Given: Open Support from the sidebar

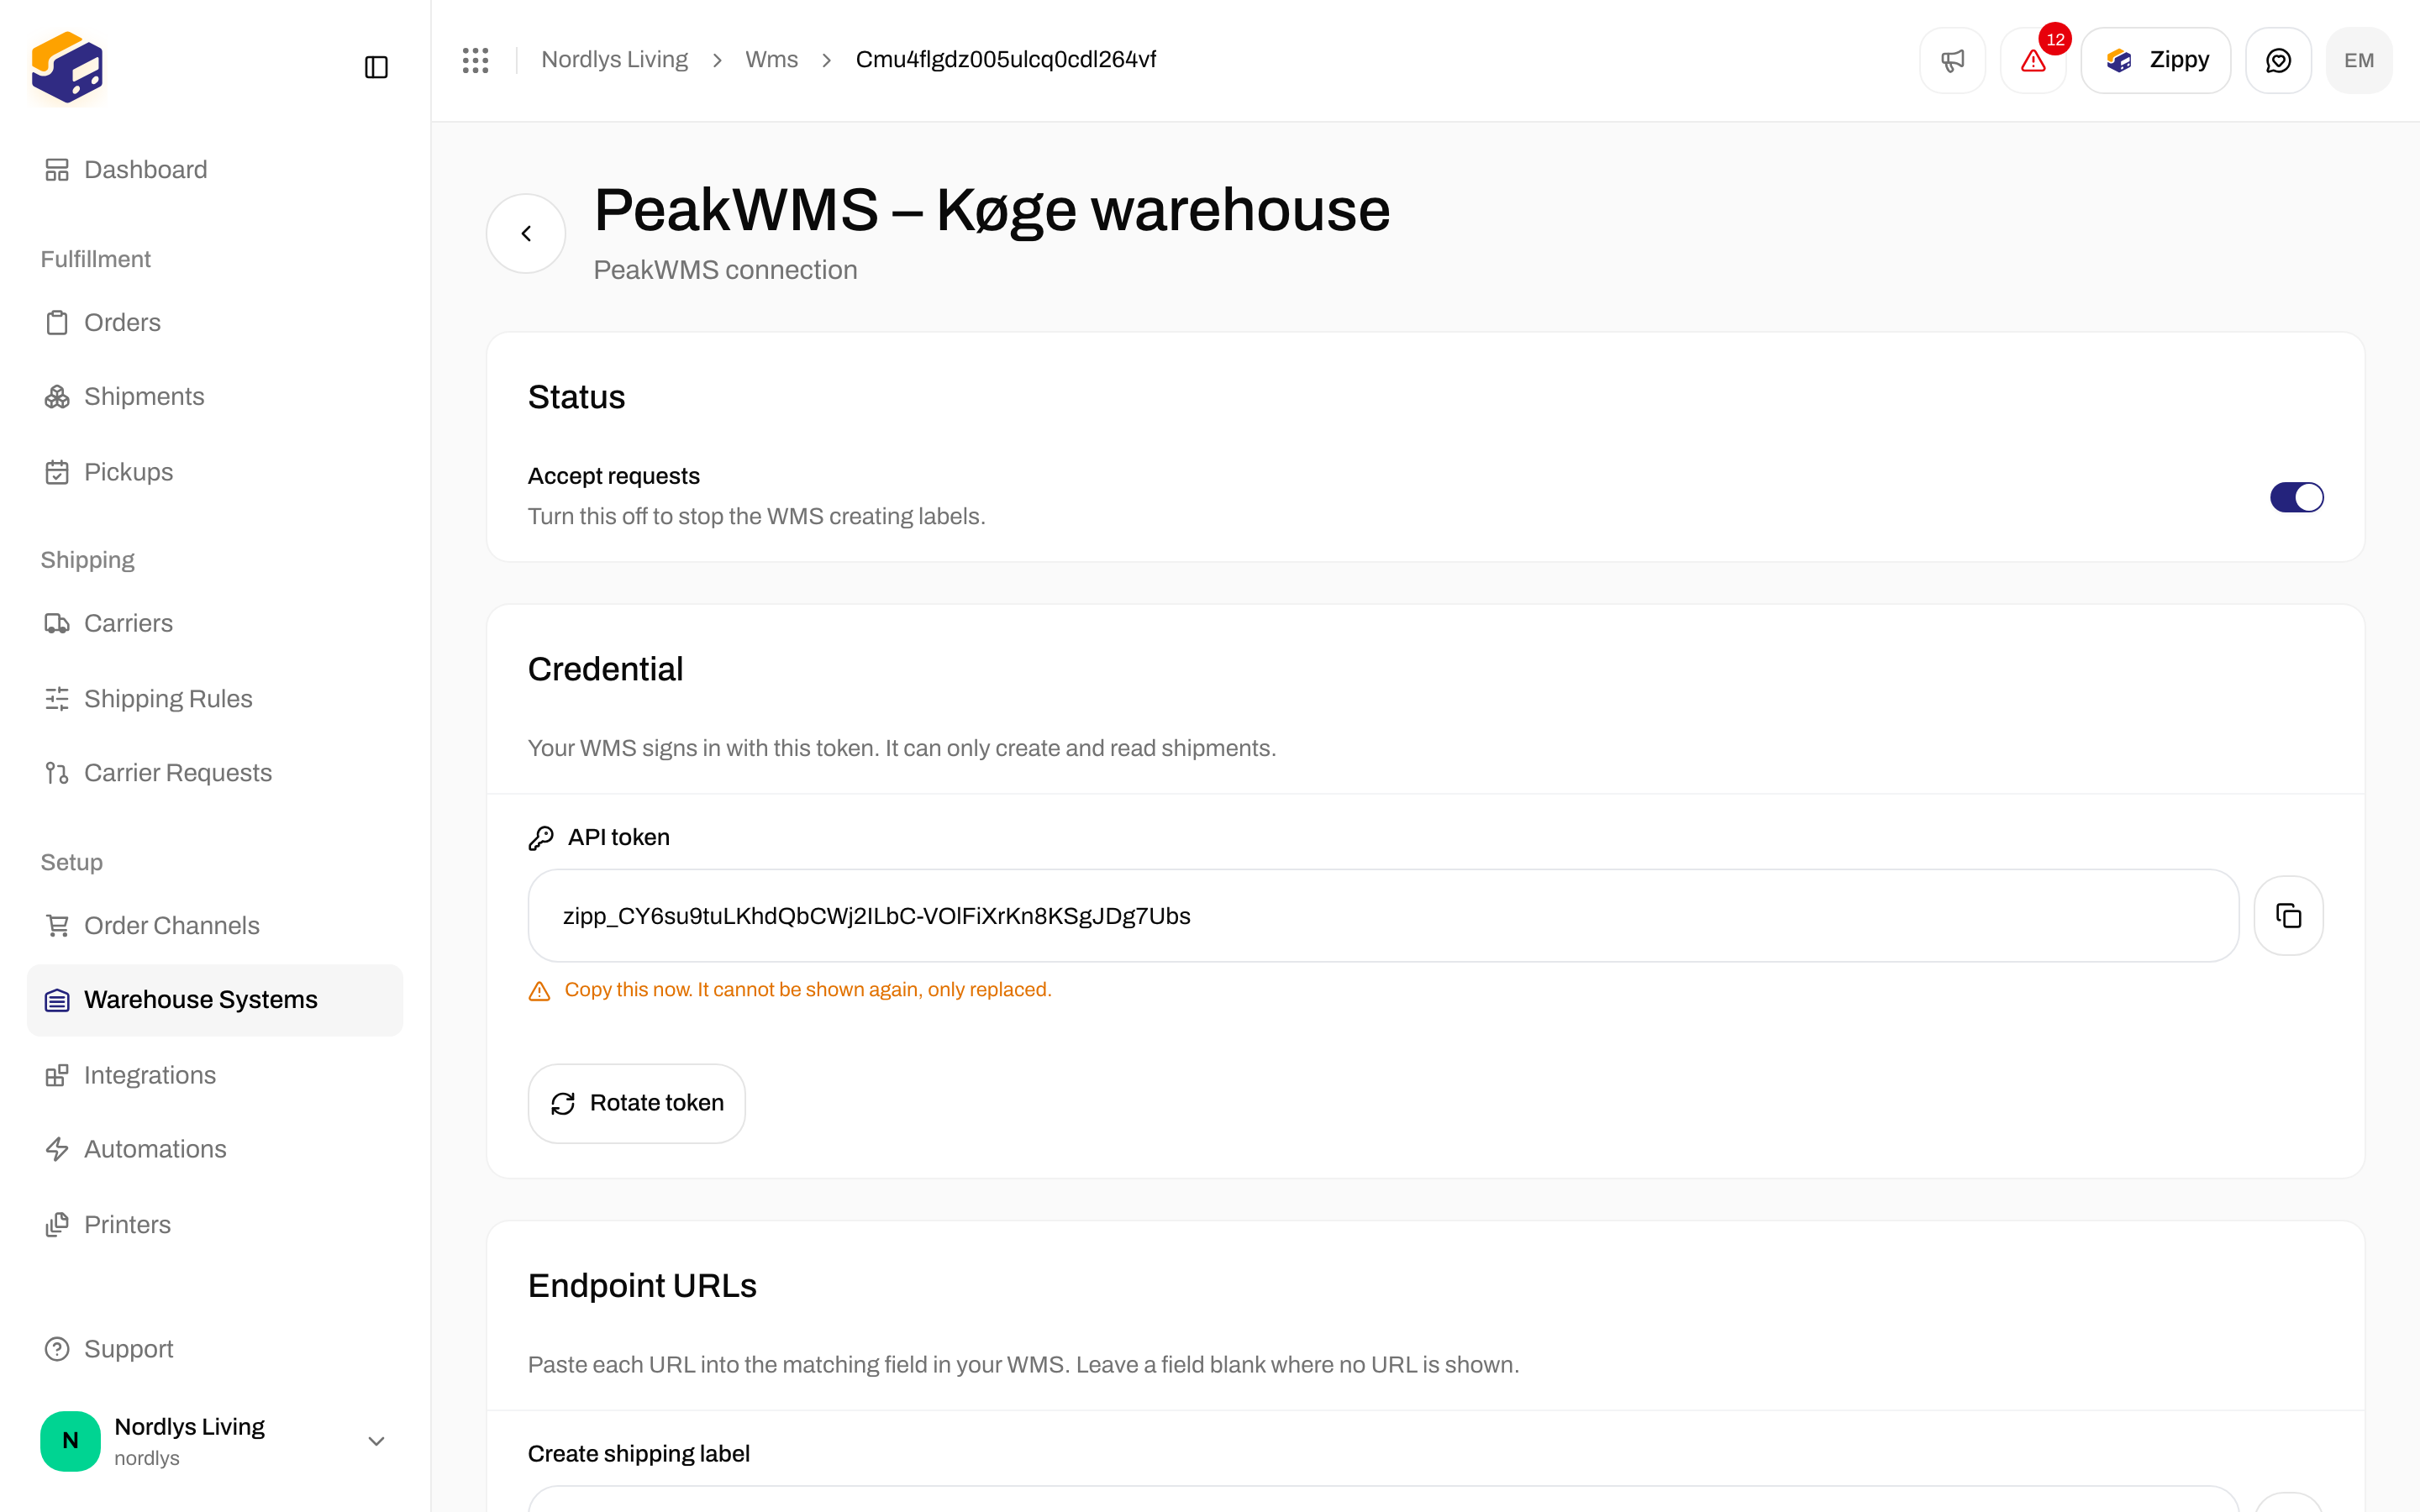Looking at the screenshot, I should [215, 1349].
